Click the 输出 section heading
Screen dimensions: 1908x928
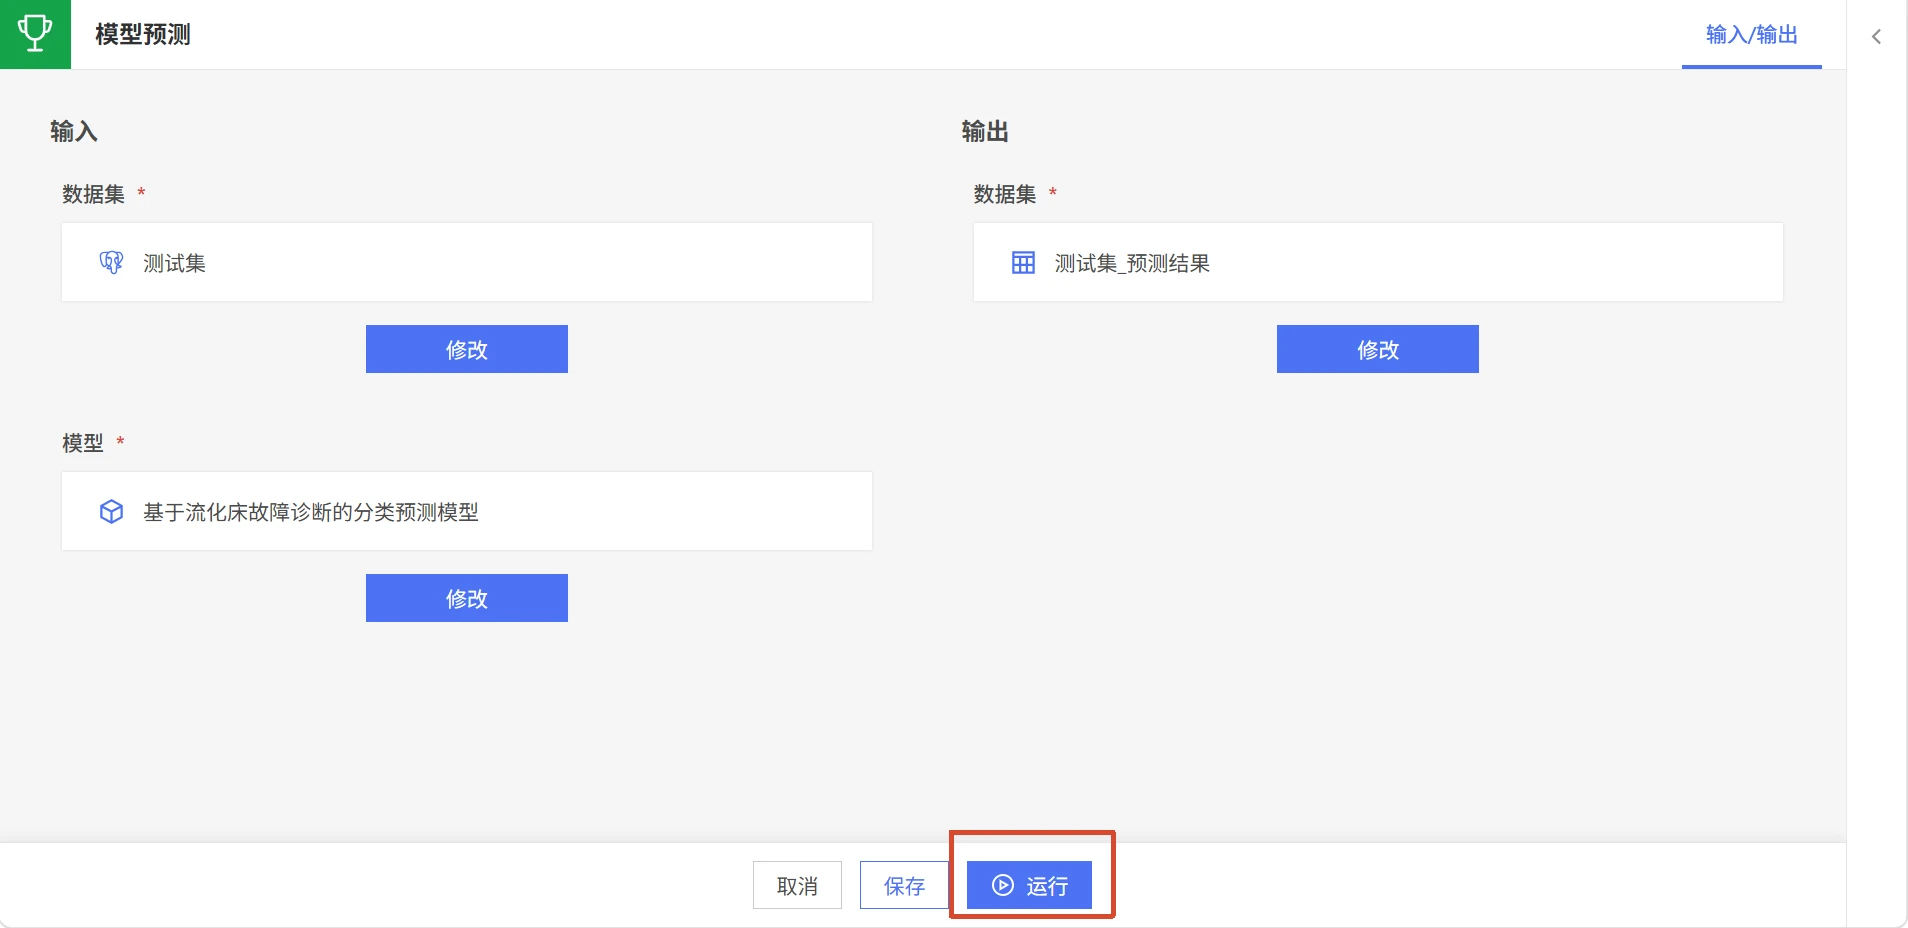pos(985,131)
